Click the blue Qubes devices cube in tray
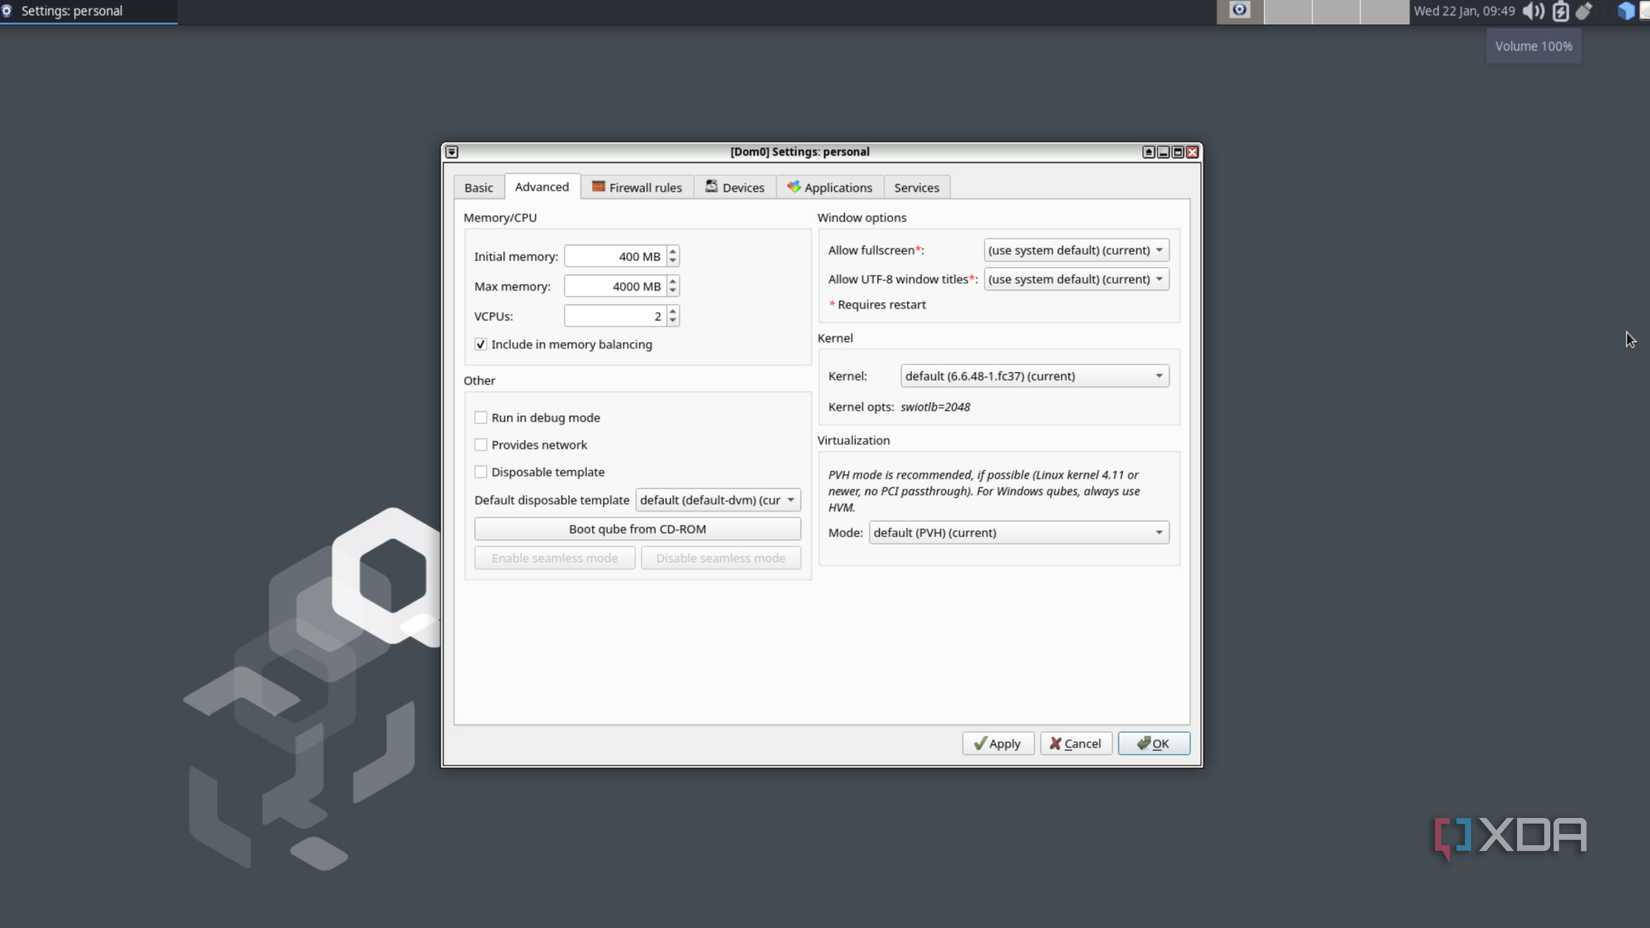Viewport: 1650px width, 928px height. coord(1624,11)
